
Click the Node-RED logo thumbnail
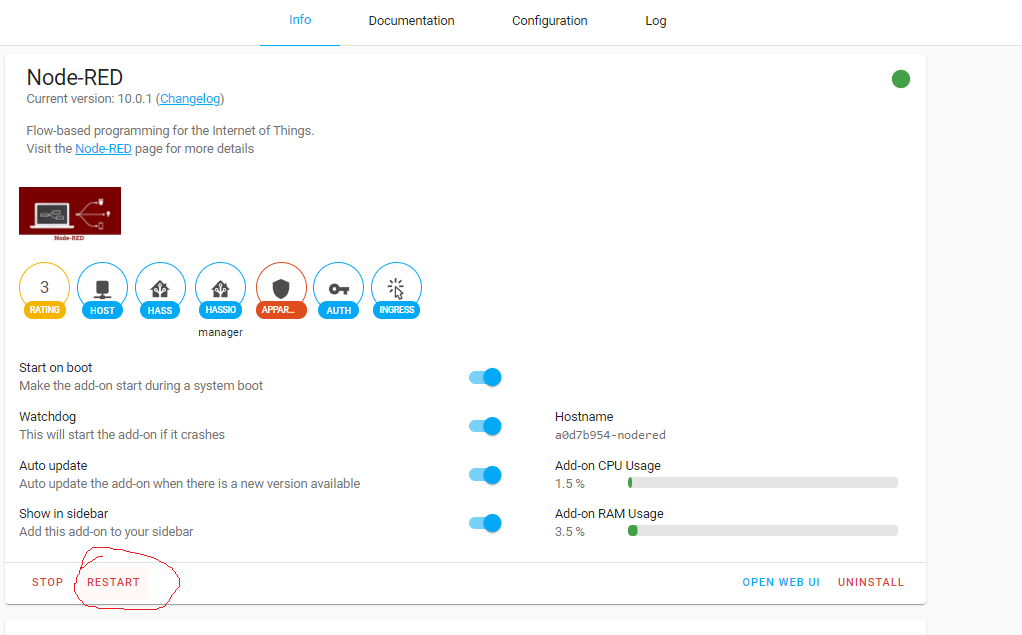pyautogui.click(x=69, y=210)
